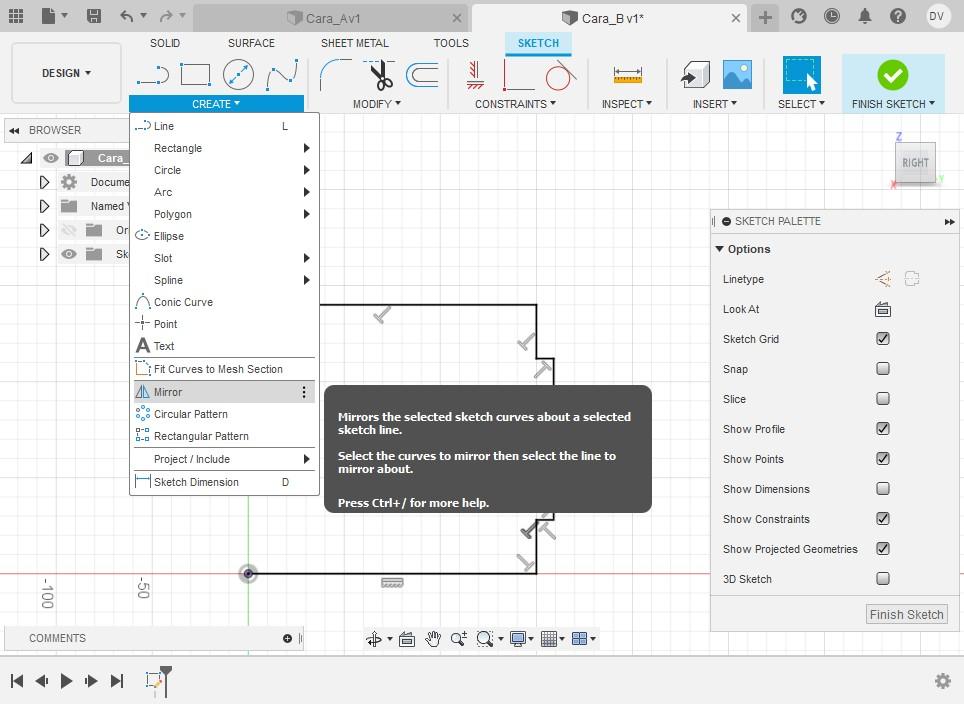This screenshot has width=964, height=704.
Task: Click the Save disk icon
Action: (x=93, y=16)
